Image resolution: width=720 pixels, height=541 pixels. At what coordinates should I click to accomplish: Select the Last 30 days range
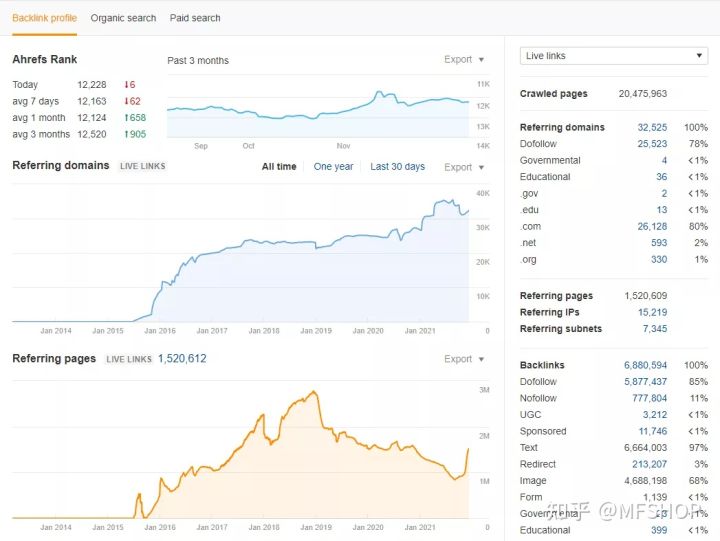pyautogui.click(x=398, y=167)
